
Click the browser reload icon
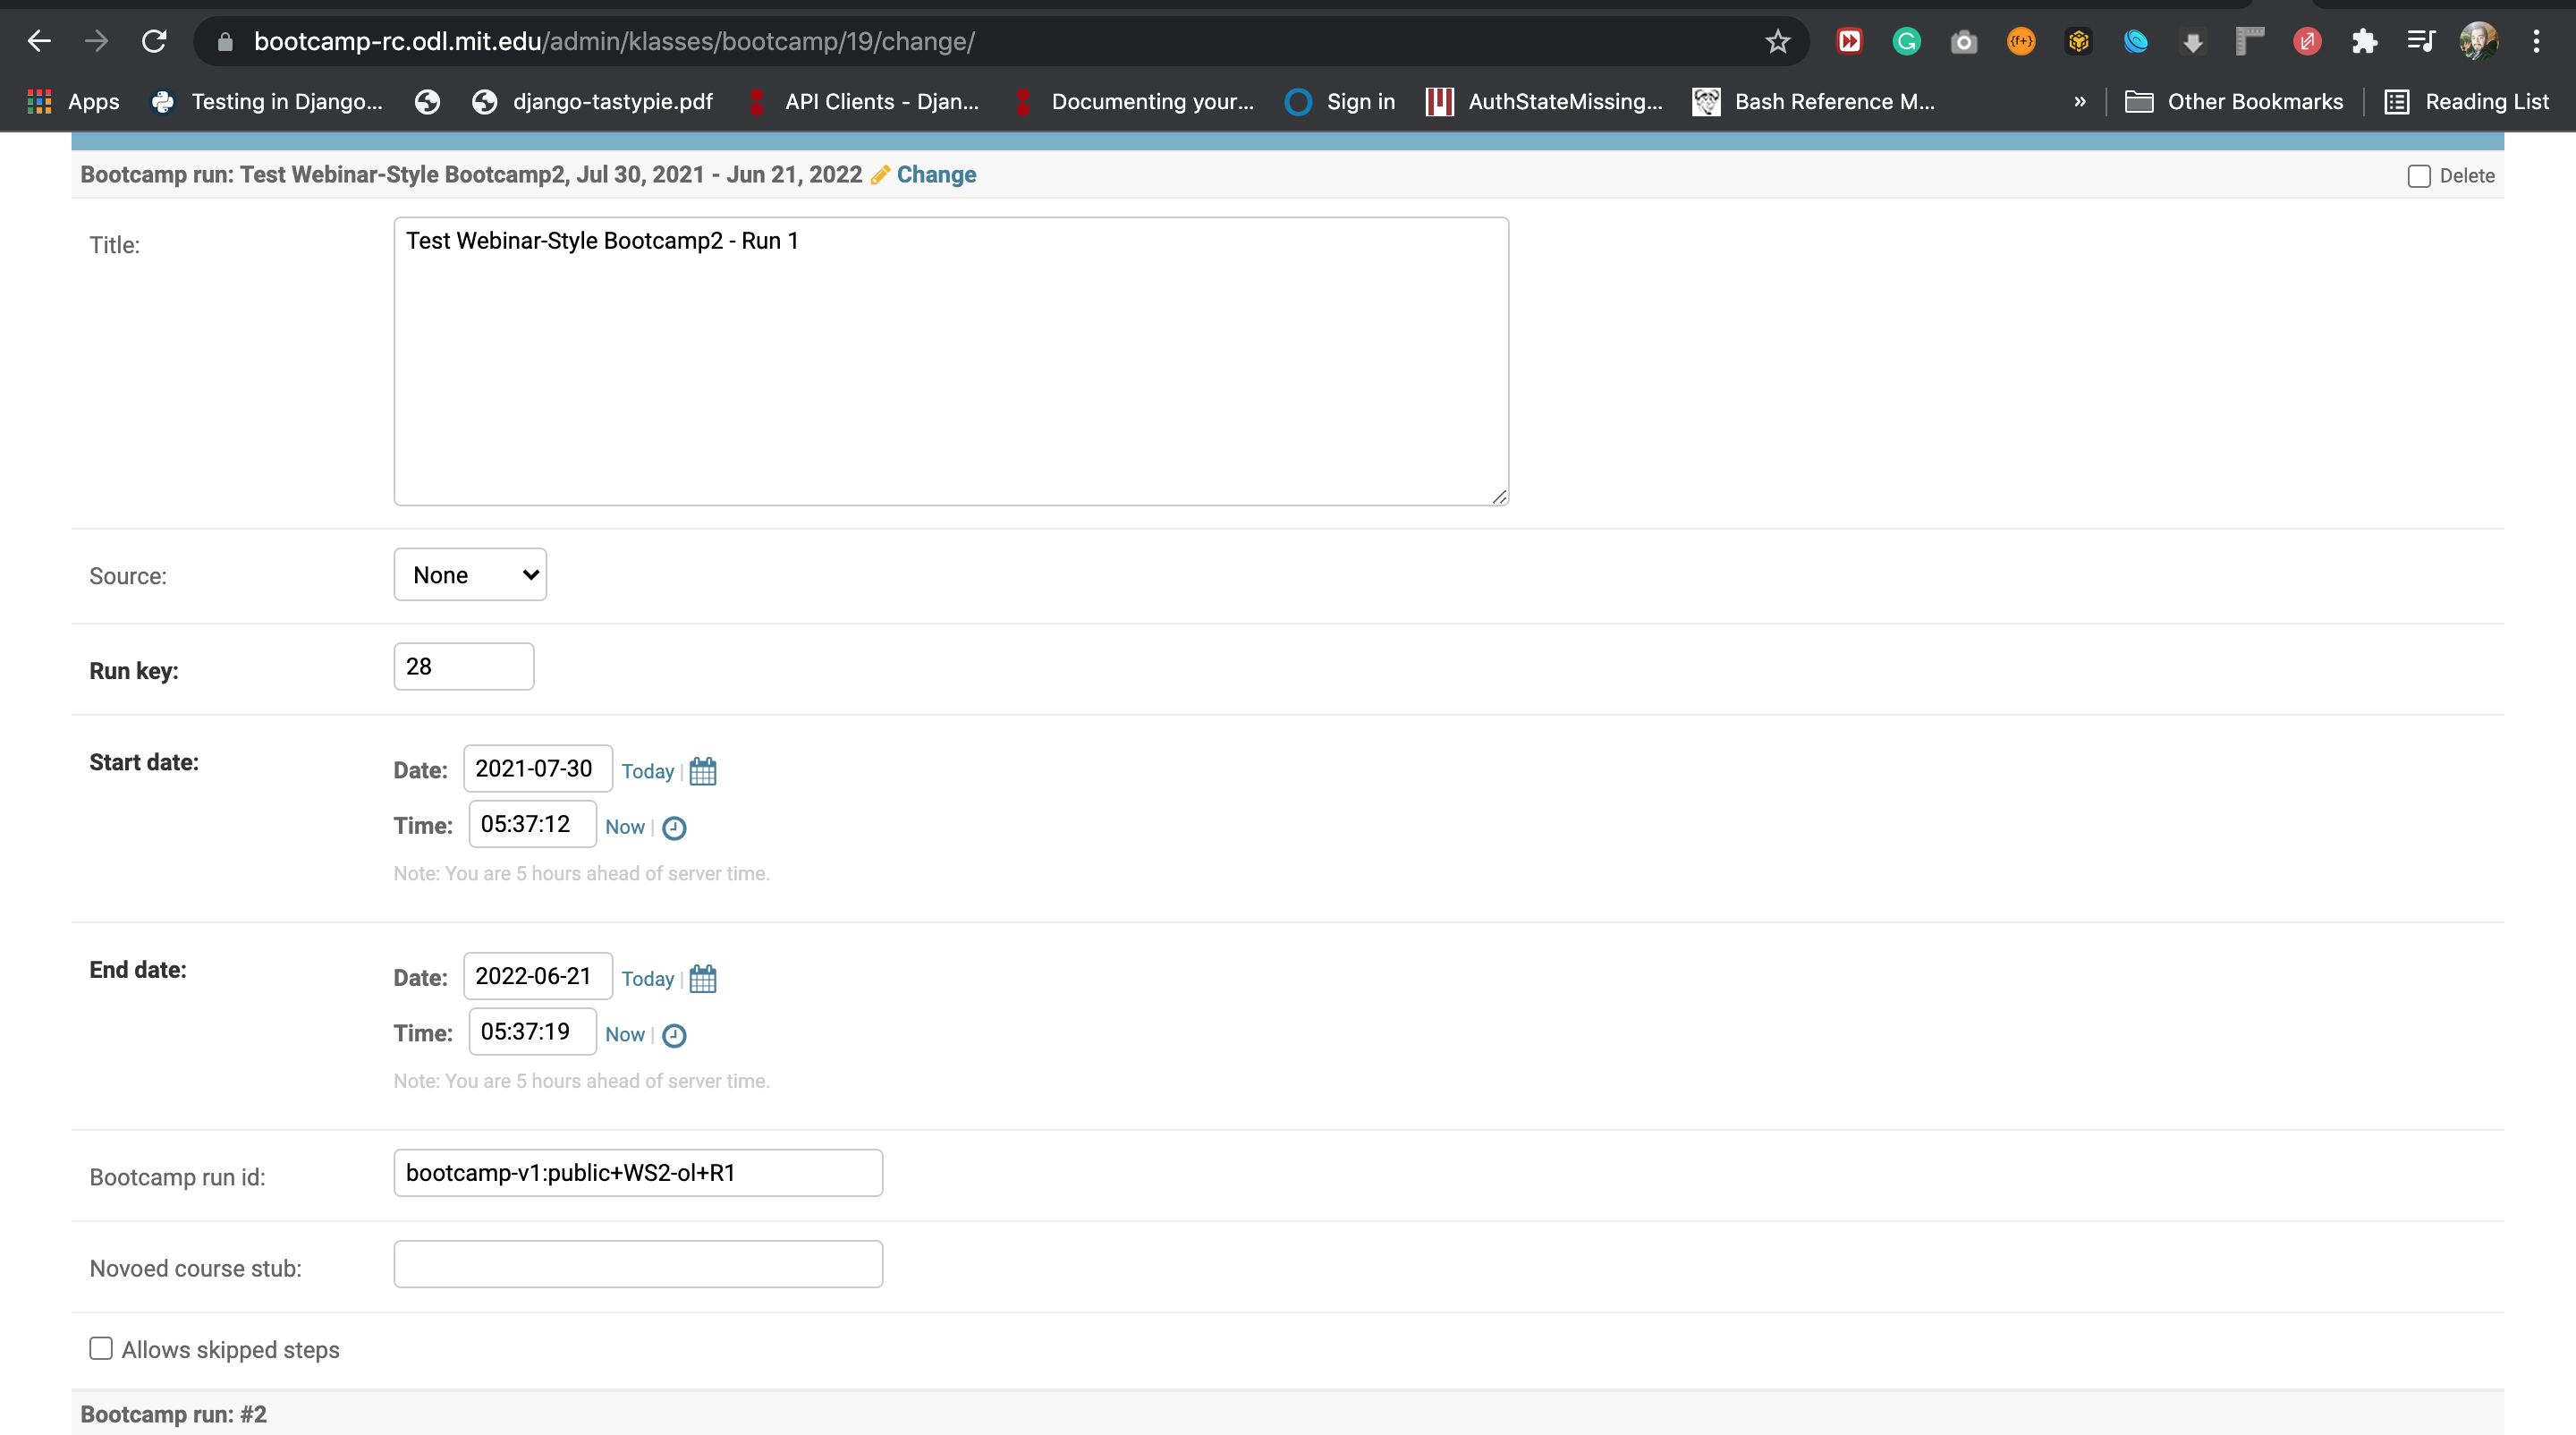[154, 41]
